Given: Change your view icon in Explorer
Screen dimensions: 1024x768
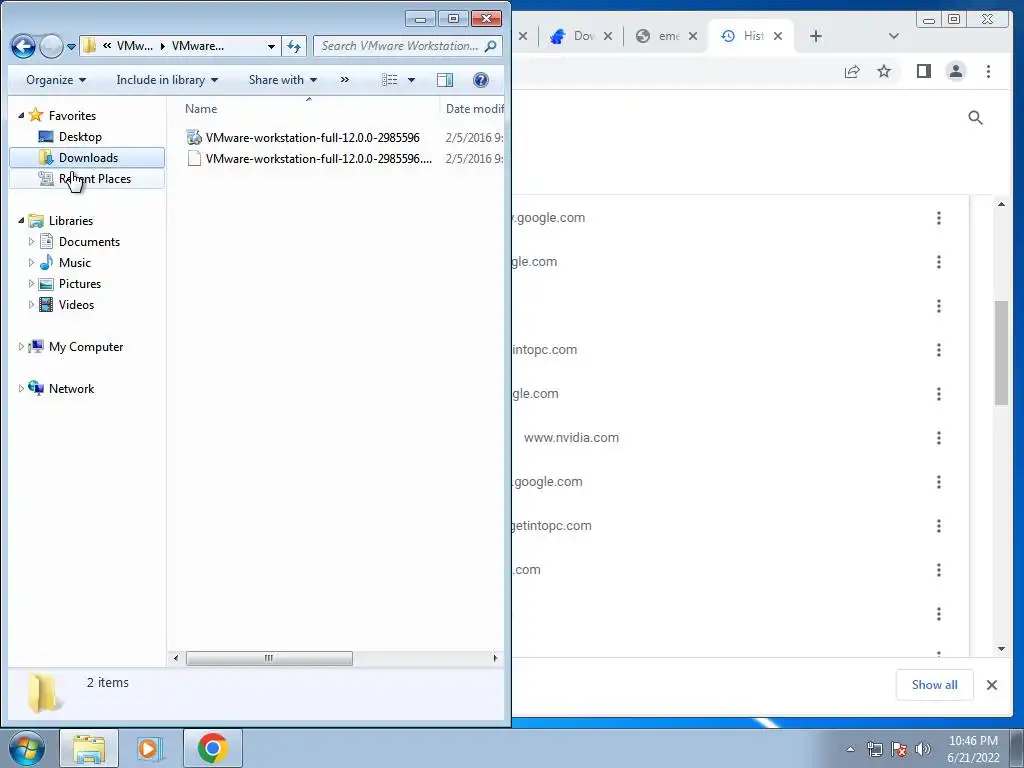Looking at the screenshot, I should [x=390, y=80].
